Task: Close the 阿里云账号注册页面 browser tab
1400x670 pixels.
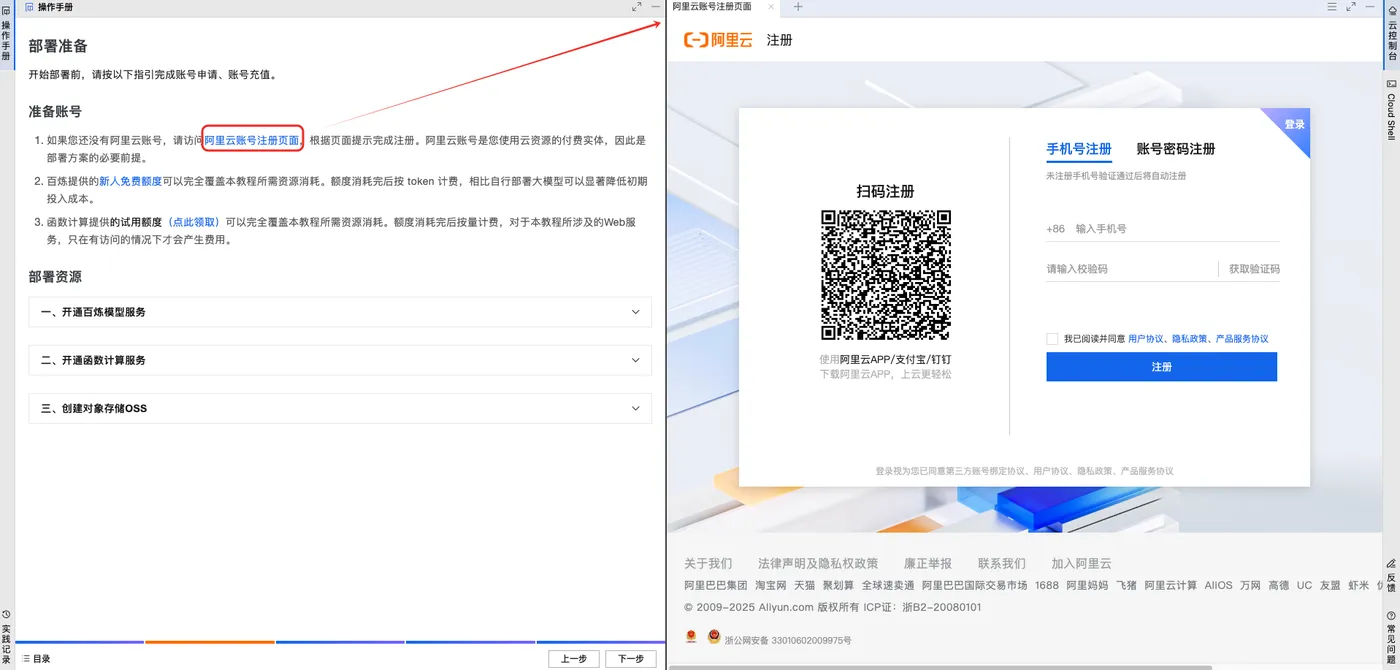Action: tap(770, 7)
